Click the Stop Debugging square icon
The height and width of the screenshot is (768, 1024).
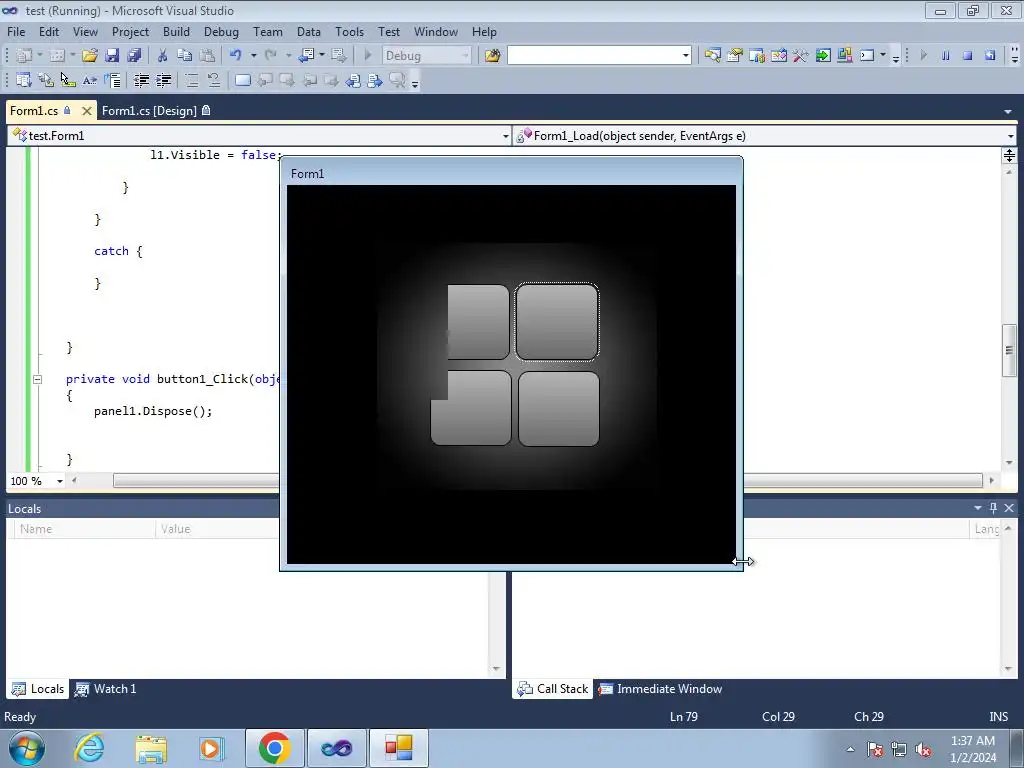[968, 56]
